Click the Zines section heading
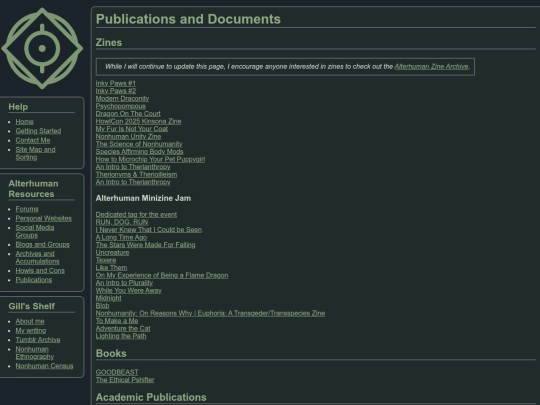 109,42
